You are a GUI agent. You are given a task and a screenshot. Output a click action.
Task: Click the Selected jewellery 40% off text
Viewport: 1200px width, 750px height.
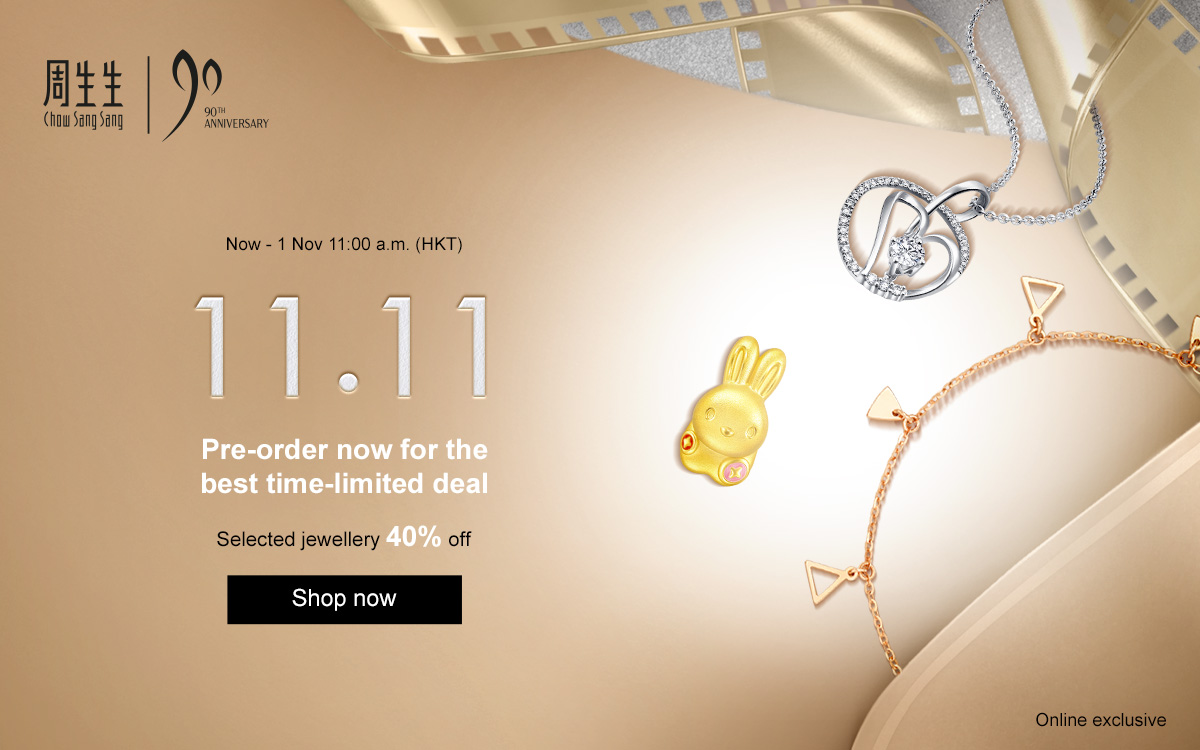344,539
